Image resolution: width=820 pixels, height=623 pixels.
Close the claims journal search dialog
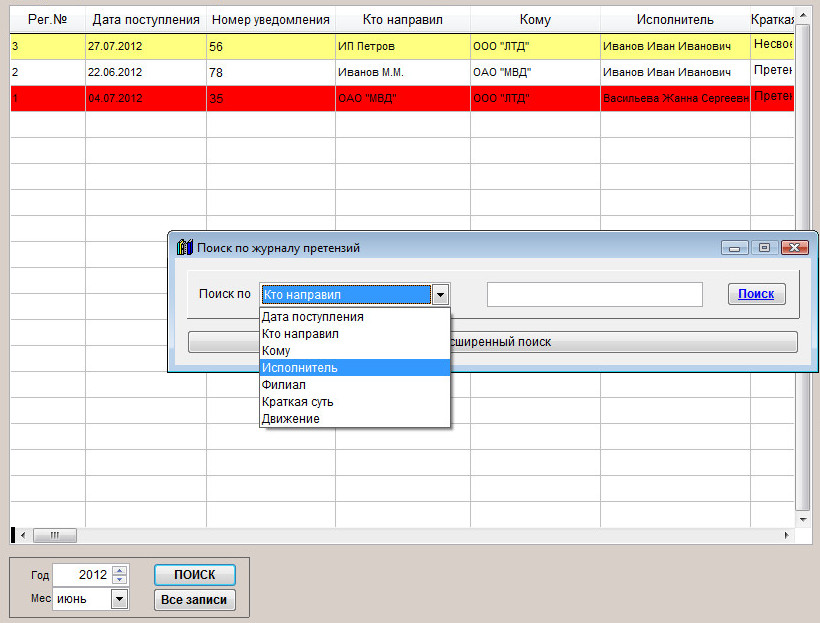tap(794, 247)
